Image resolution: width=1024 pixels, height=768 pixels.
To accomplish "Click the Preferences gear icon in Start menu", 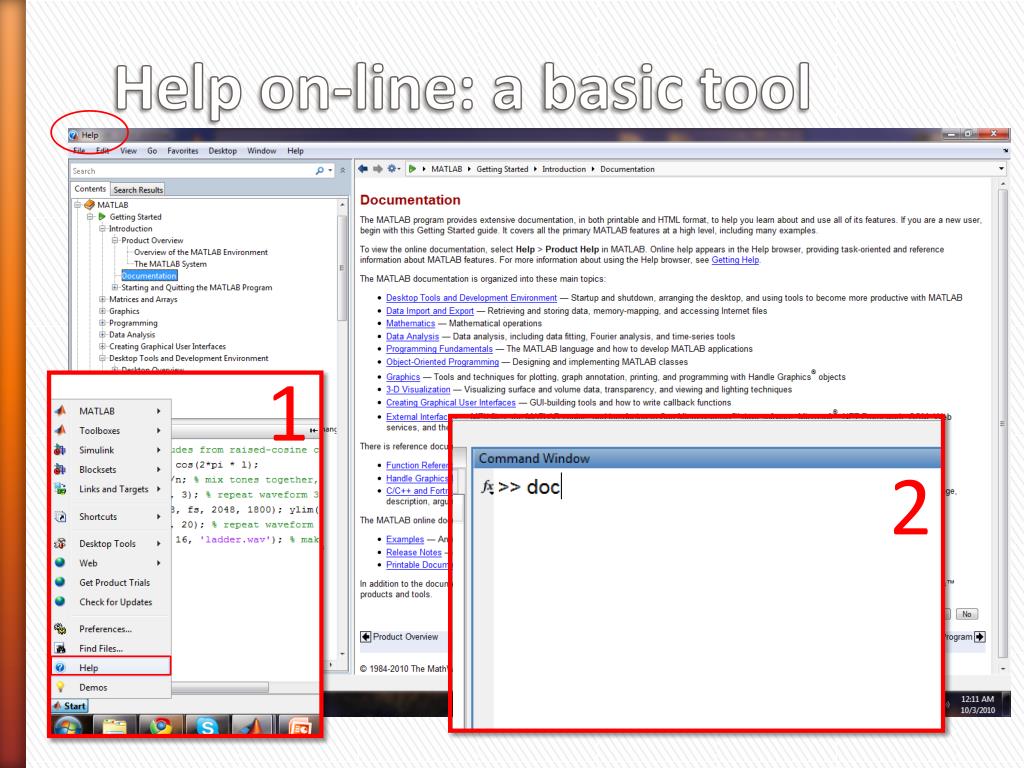I will click(x=60, y=629).
